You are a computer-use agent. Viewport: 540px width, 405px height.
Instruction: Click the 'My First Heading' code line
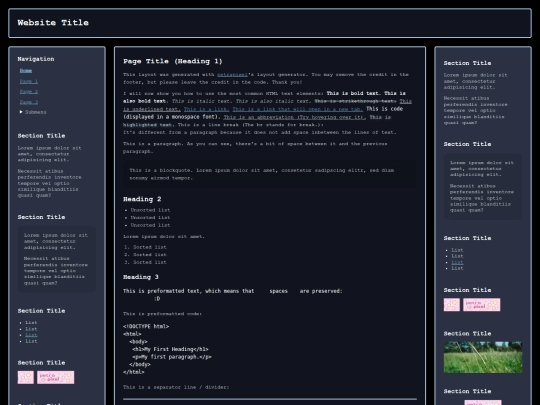click(x=170, y=349)
